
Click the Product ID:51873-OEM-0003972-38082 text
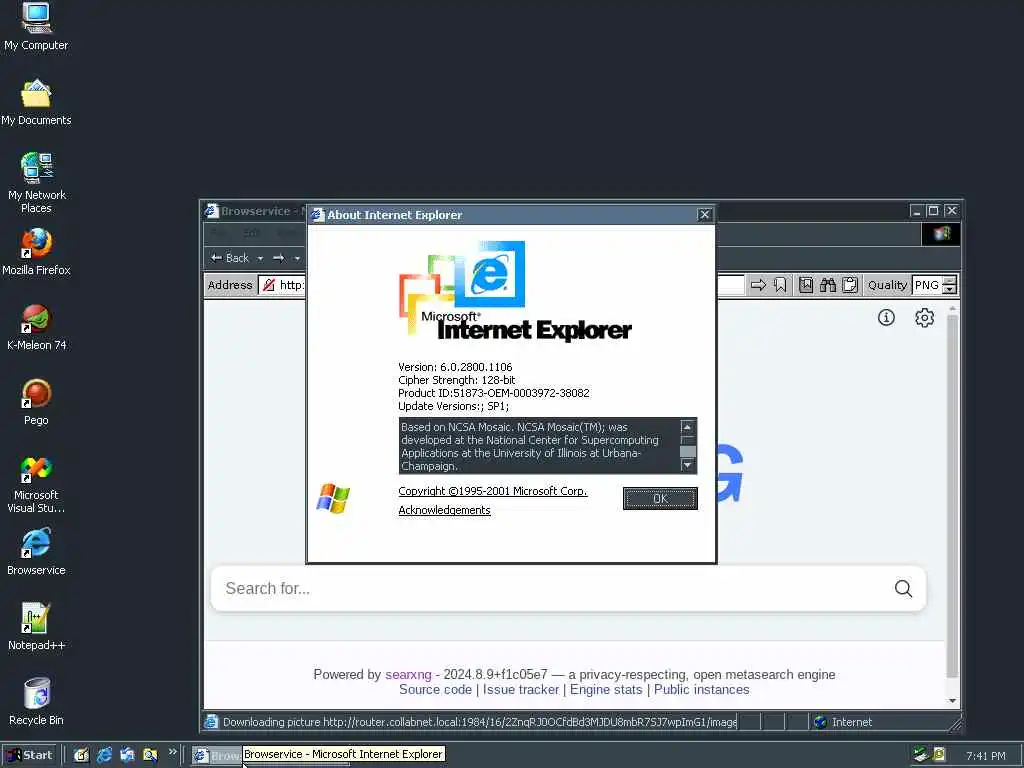494,393
